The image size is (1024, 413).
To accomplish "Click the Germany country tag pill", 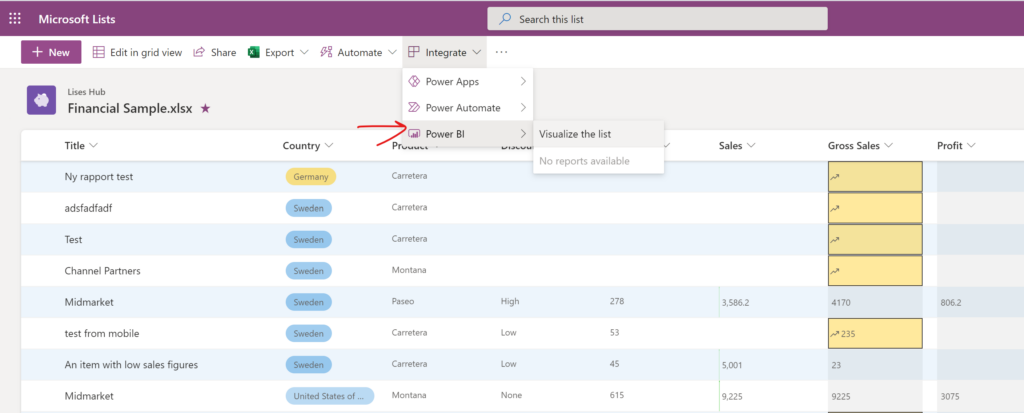I will (310, 176).
